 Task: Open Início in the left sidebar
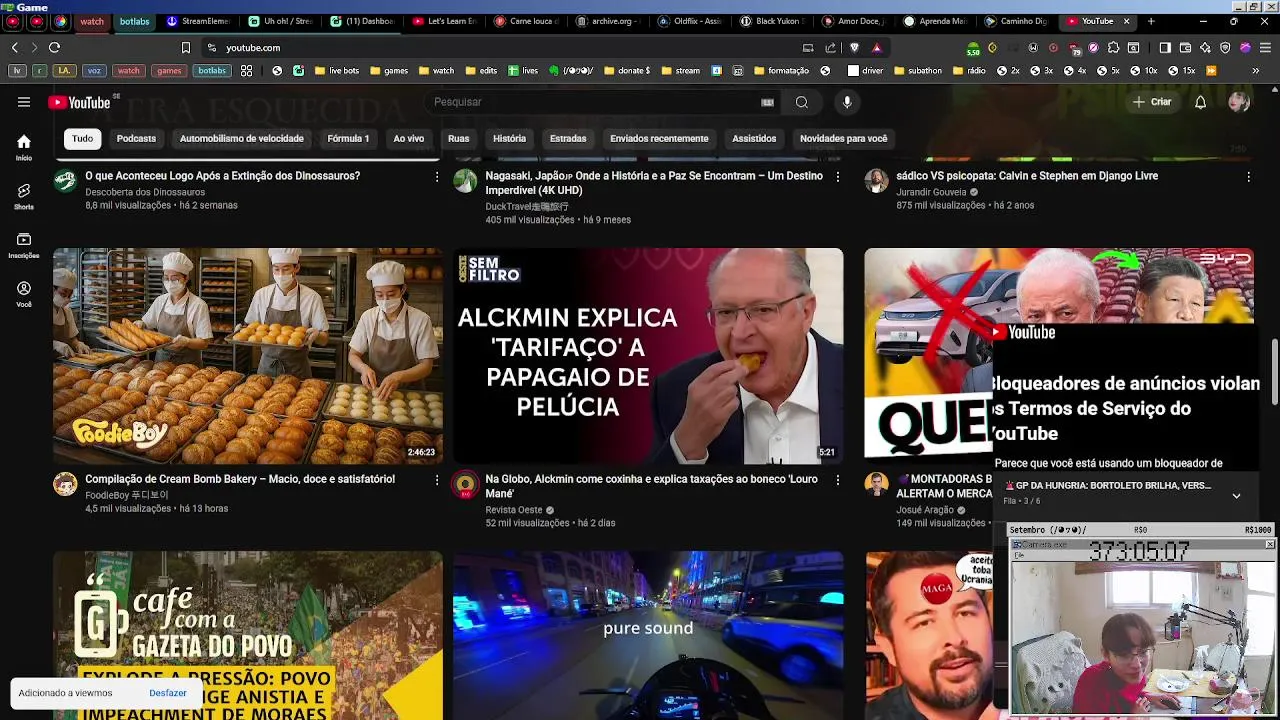(24, 147)
